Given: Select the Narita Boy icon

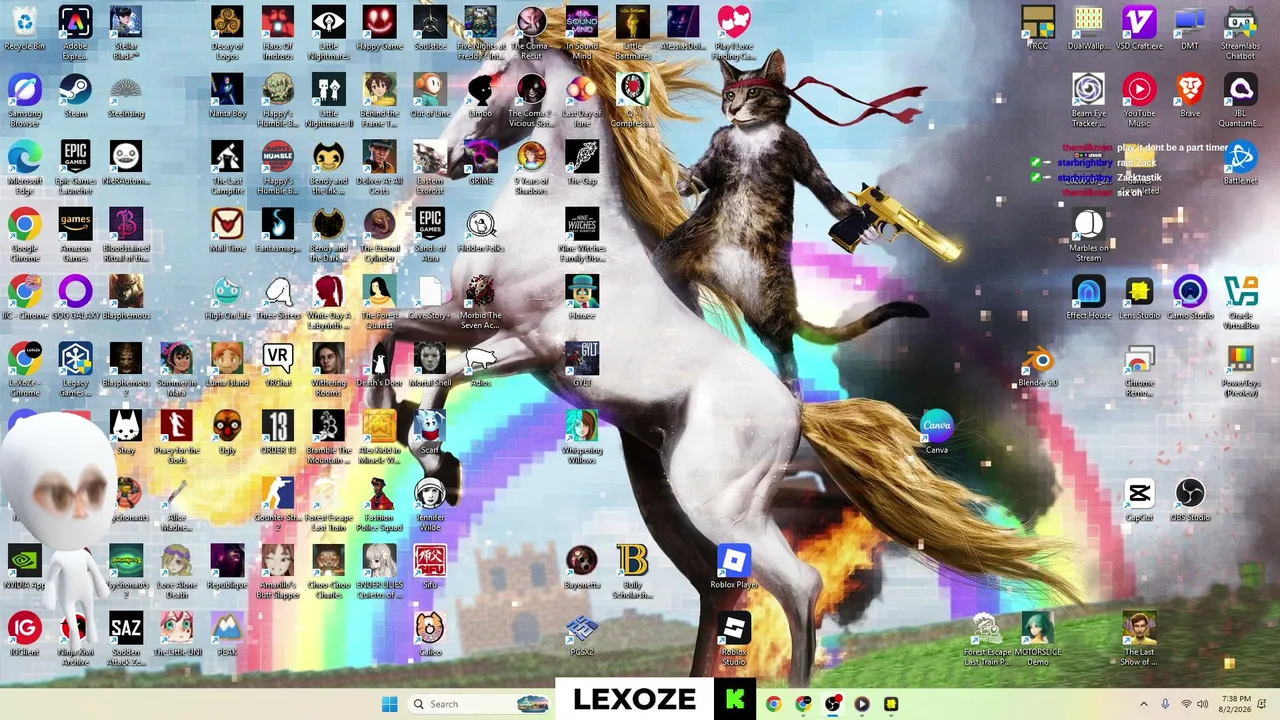Looking at the screenshot, I should click(x=227, y=97).
